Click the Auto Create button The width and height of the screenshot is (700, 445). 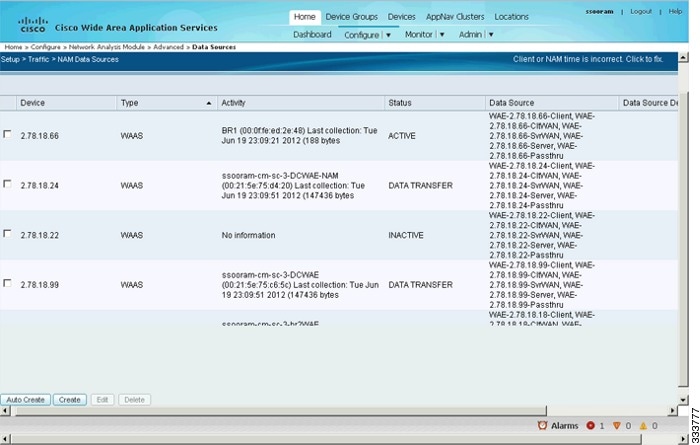tap(25, 400)
